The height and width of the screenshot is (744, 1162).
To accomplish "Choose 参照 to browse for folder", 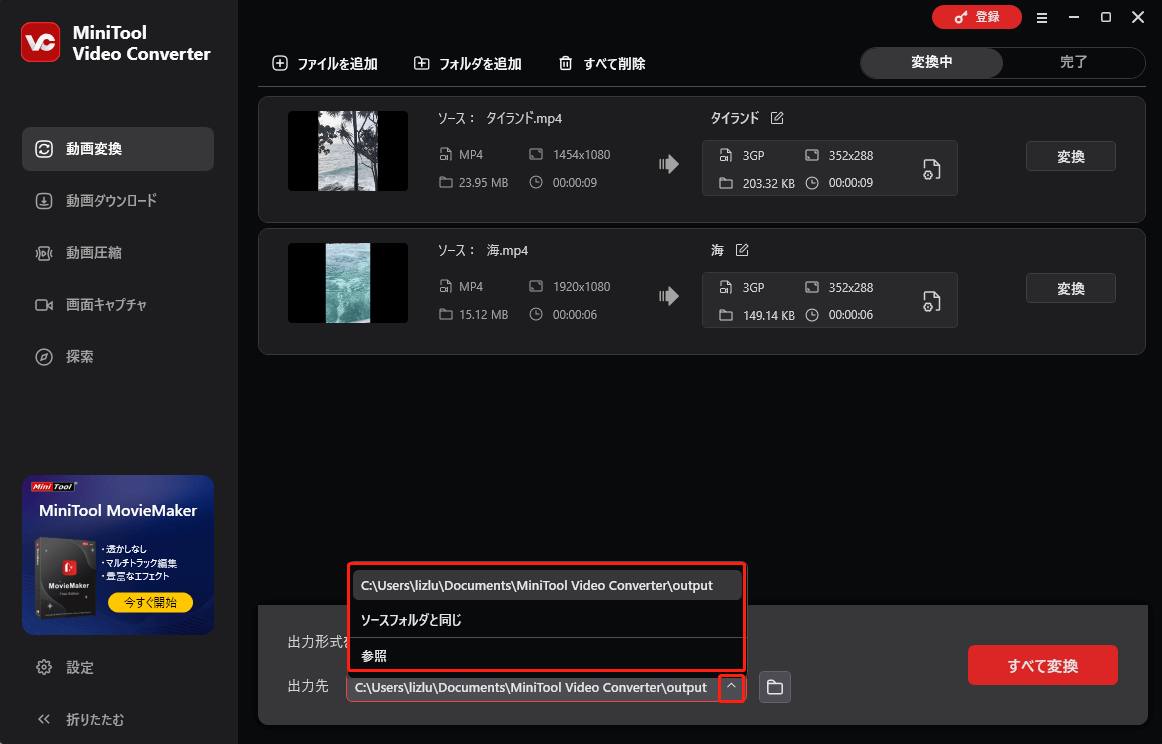I will 547,656.
